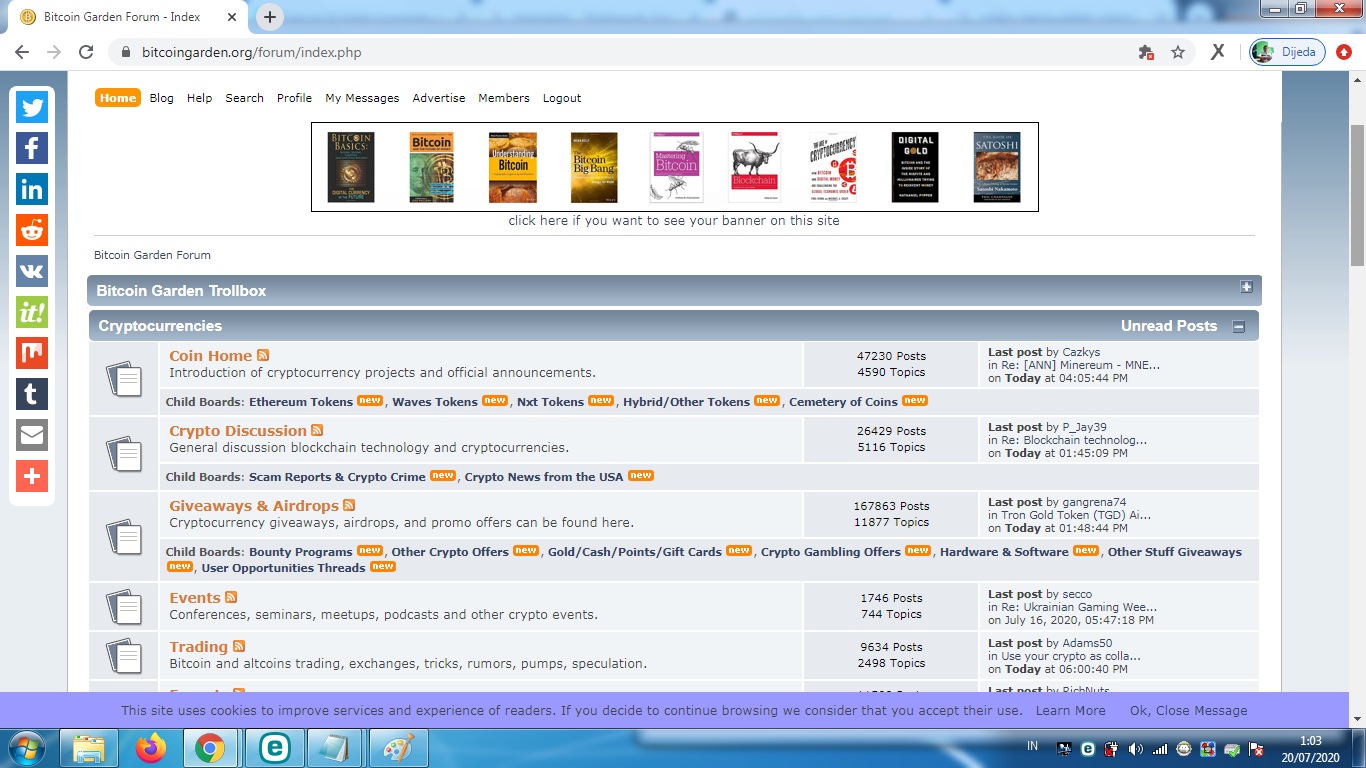Open Paint from the taskbar
Image resolution: width=1366 pixels, height=768 pixels.
400,748
